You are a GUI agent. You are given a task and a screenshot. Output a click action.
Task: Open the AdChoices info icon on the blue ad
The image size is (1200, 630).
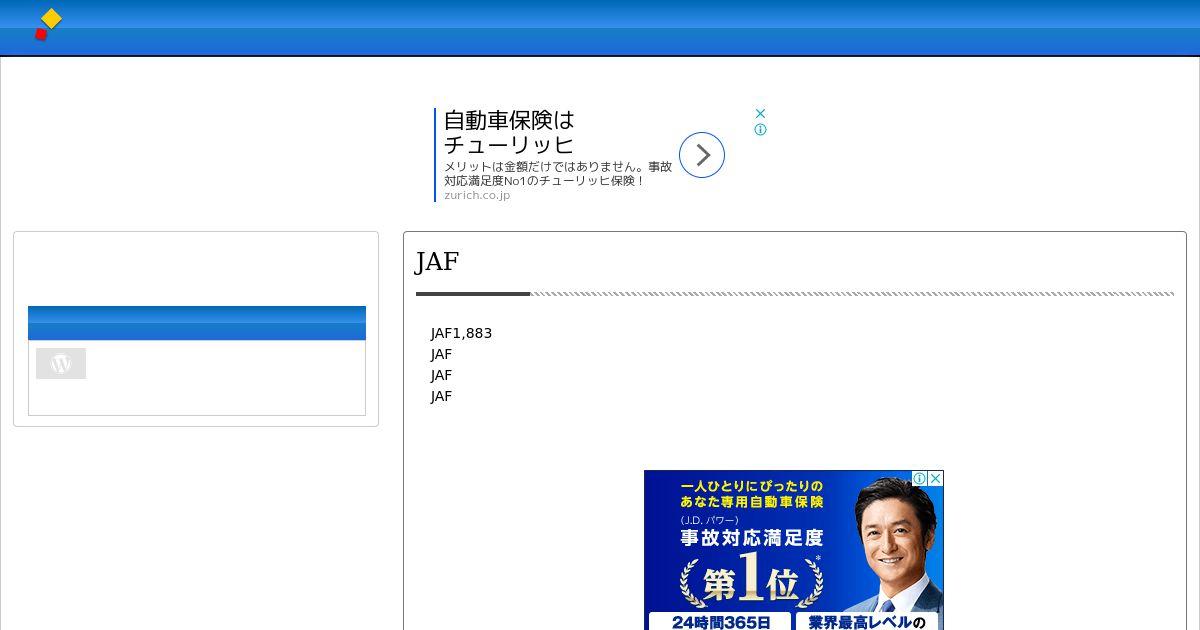pos(920,479)
